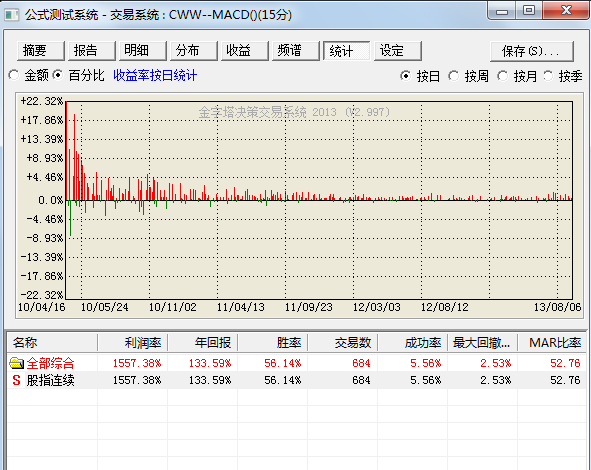Minimize the 公式测试系统 window
591x470 pixels.
pos(502,11)
